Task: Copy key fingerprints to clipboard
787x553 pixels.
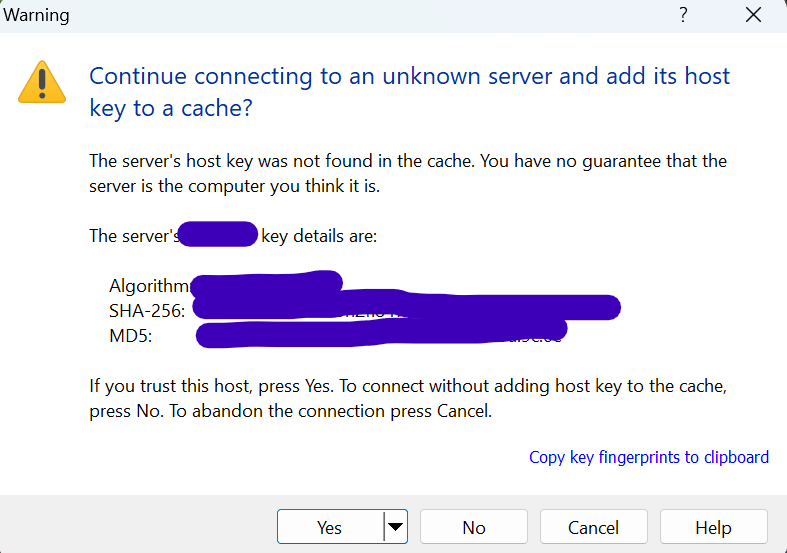Action: 648,457
